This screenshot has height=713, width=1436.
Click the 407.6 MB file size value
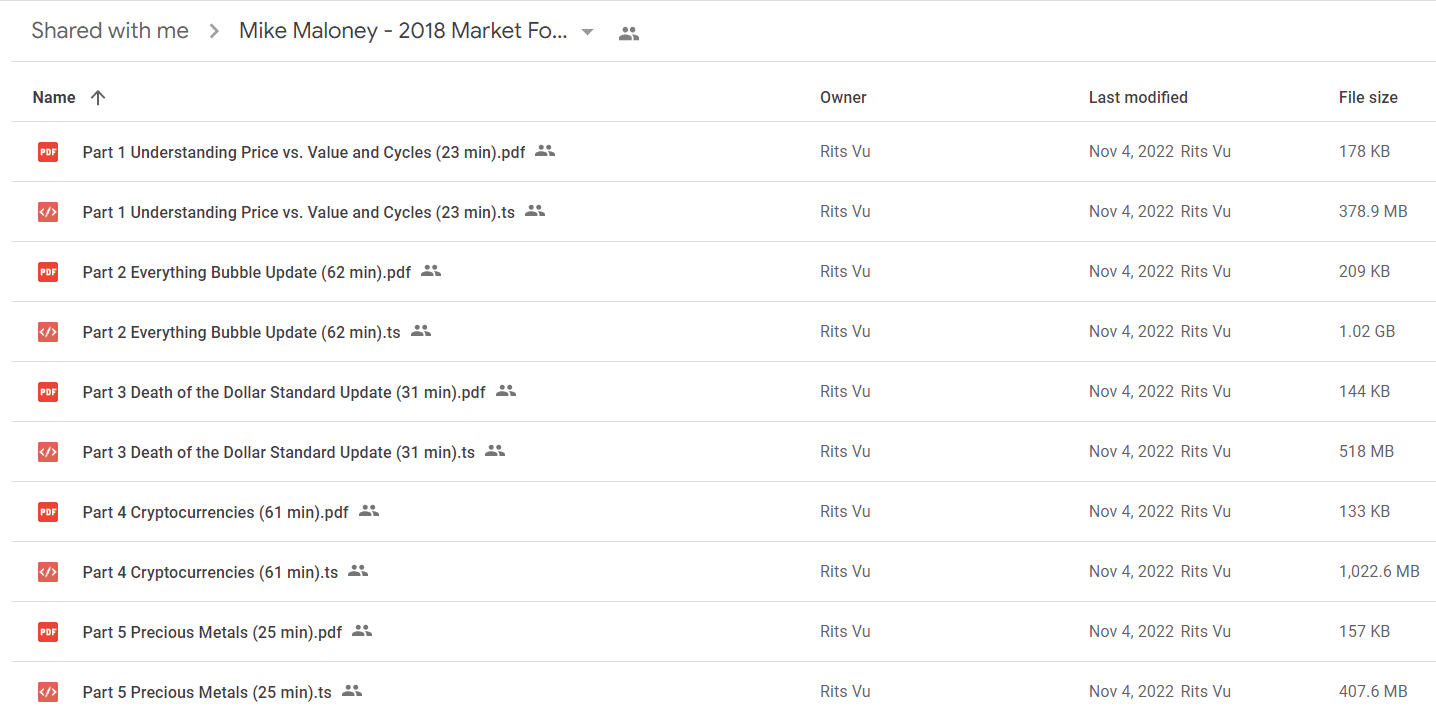[x=1373, y=692]
